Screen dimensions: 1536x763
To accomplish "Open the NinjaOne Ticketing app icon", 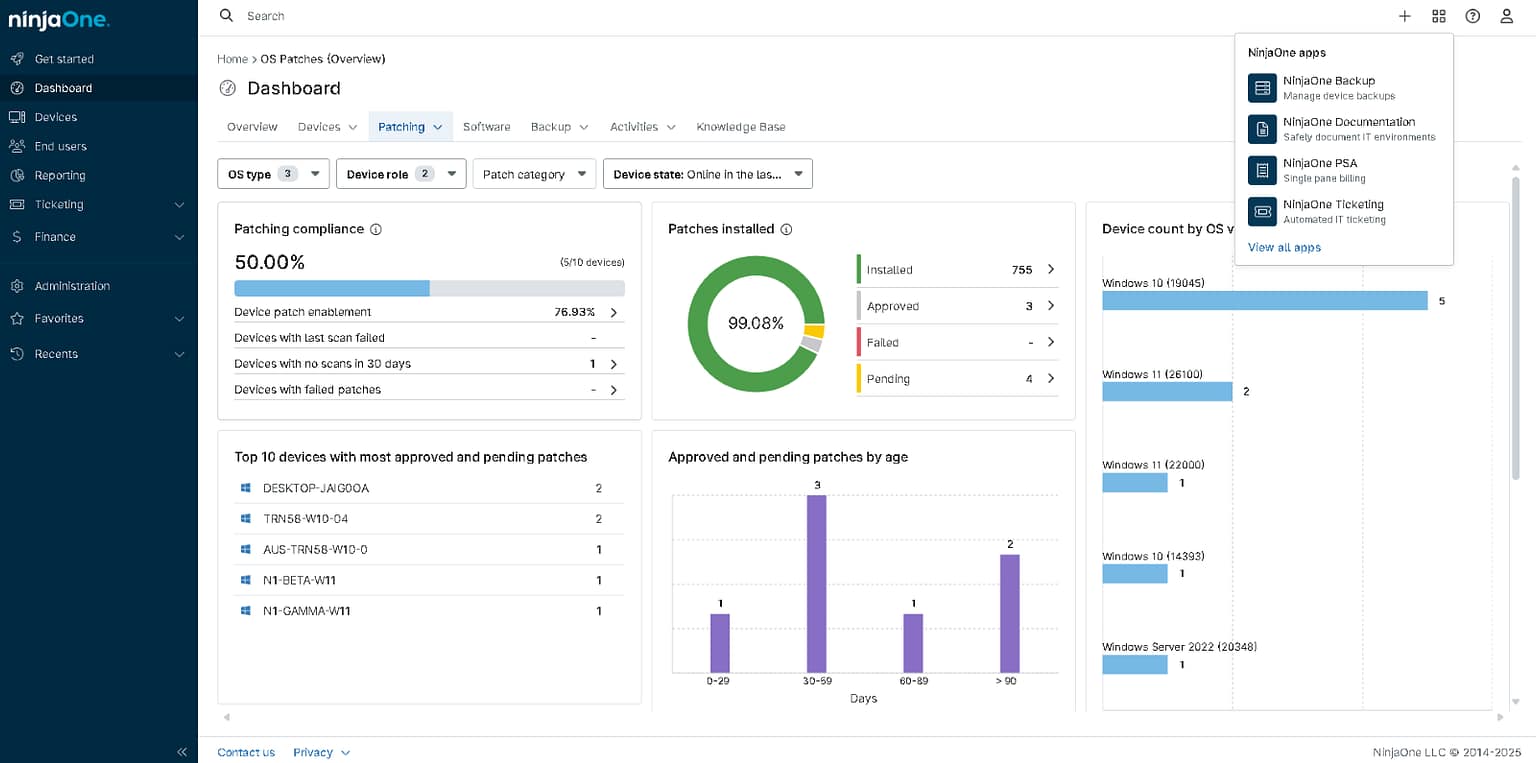I will [x=1262, y=211].
